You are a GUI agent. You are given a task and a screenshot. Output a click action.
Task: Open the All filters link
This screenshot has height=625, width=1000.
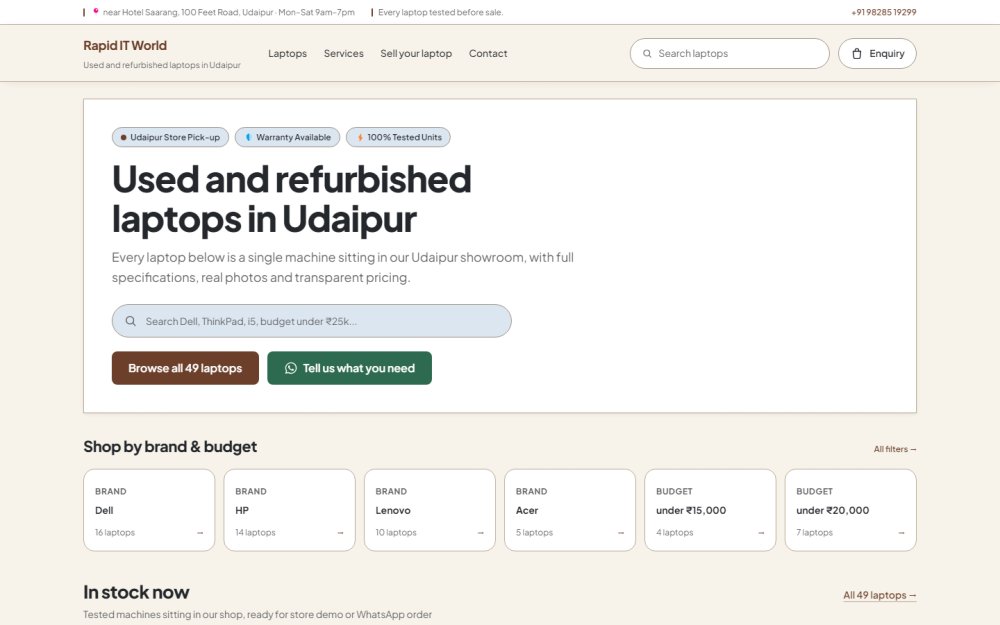(x=895, y=449)
